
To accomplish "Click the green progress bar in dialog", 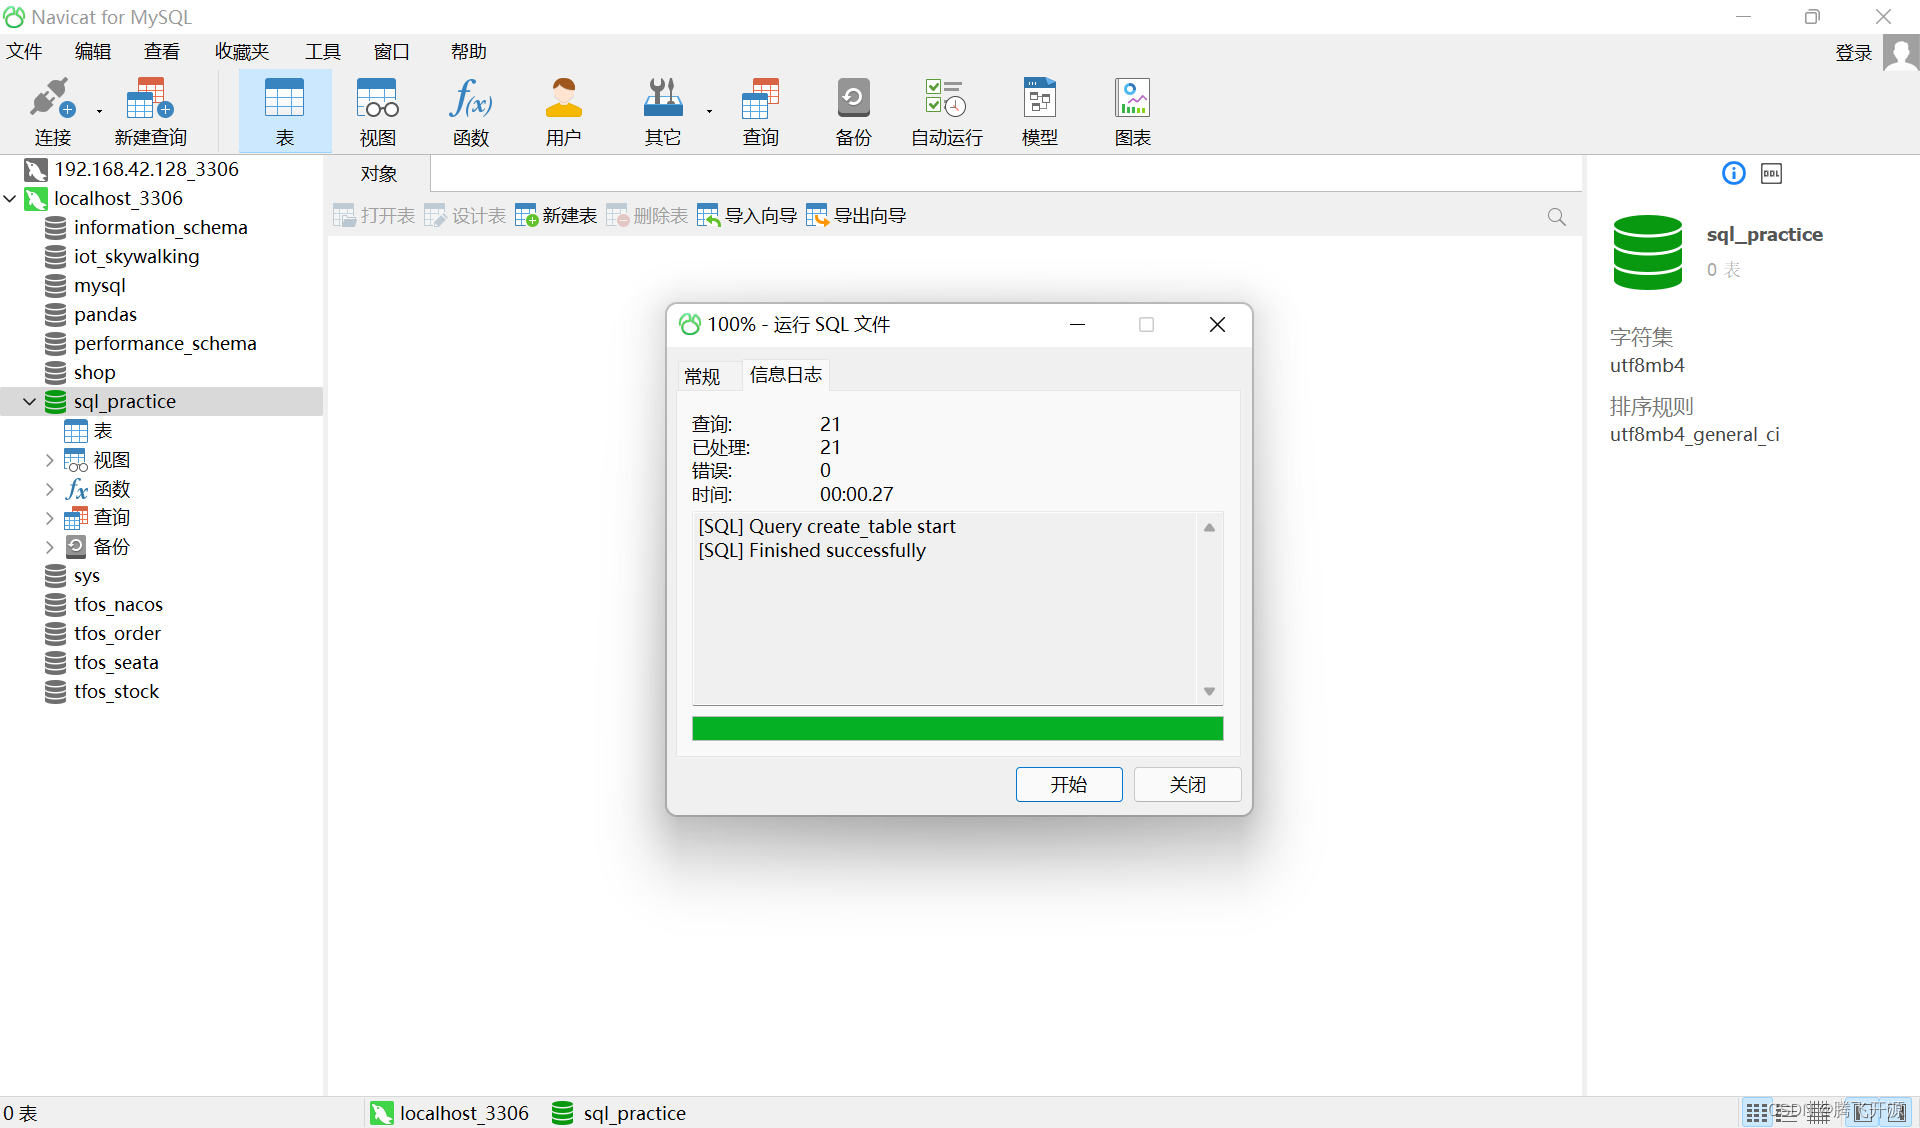I will (x=957, y=728).
